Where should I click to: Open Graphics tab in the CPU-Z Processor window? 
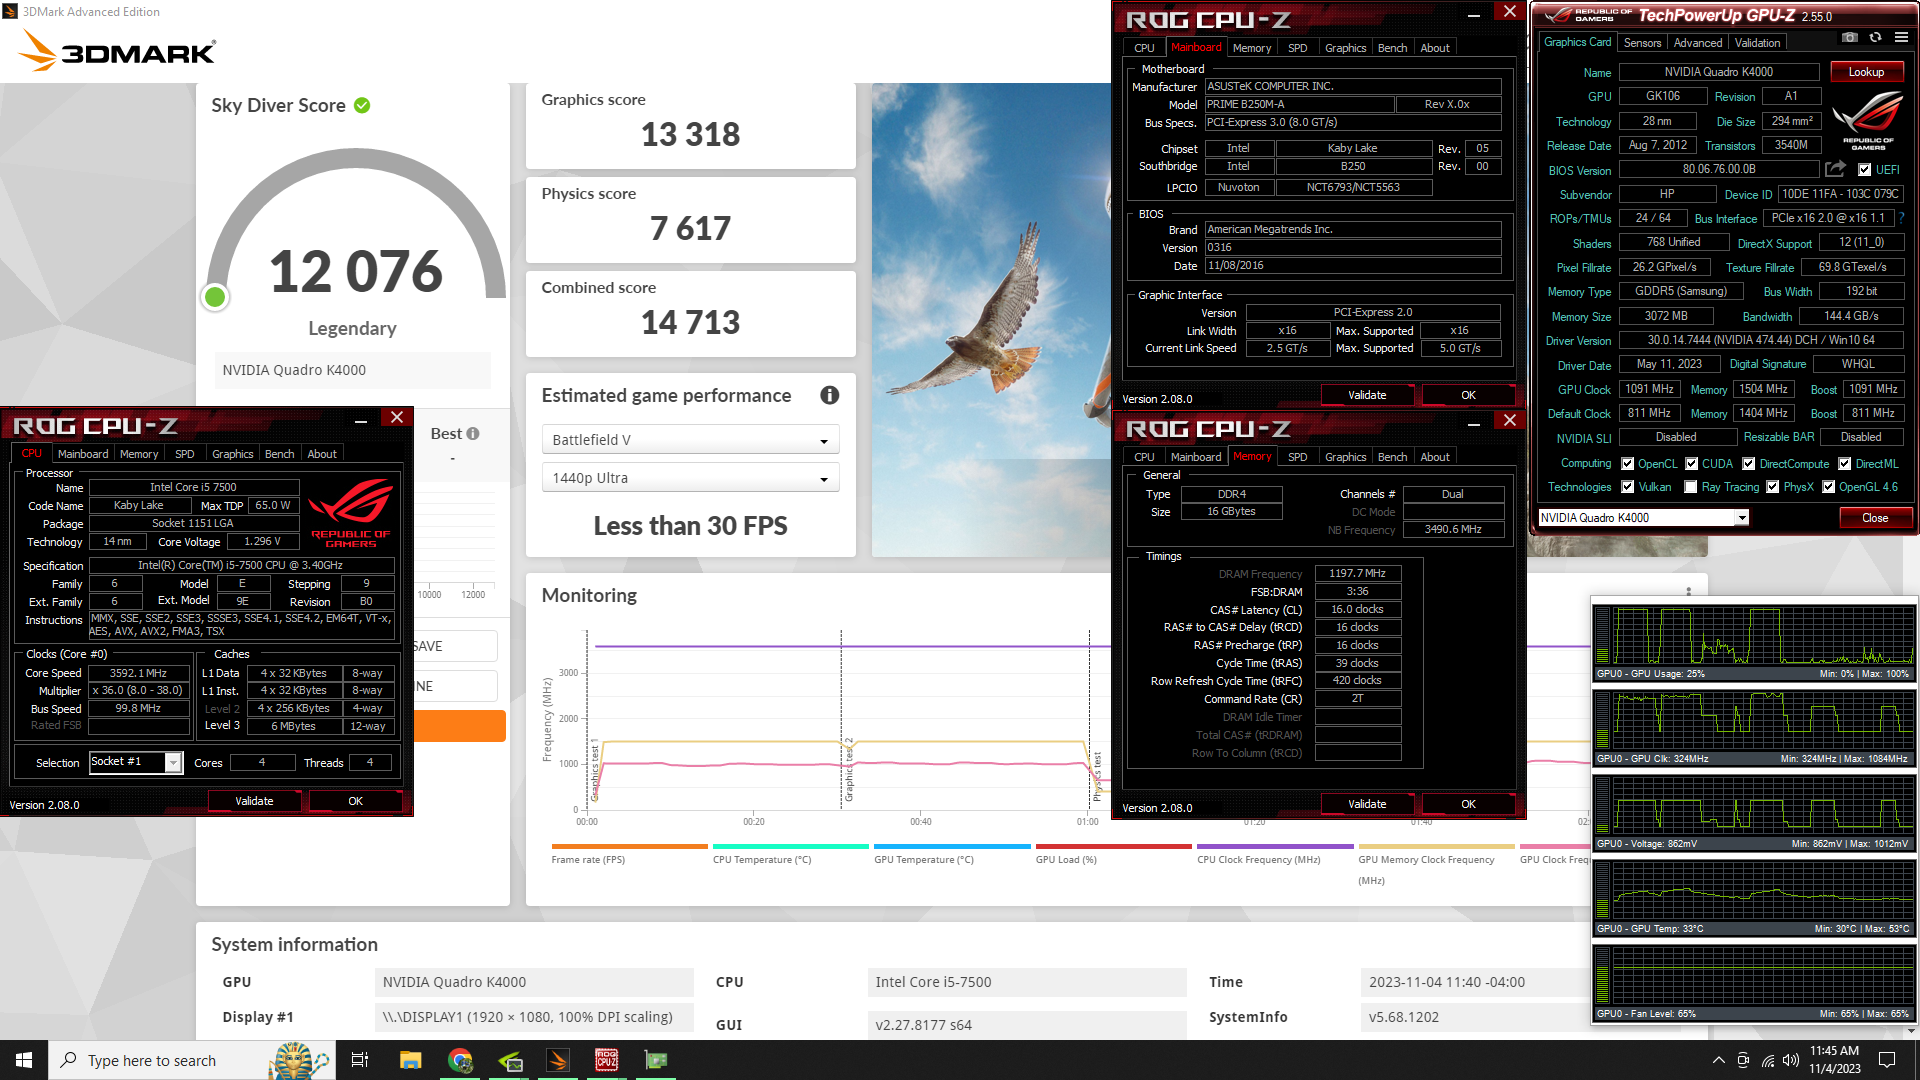(x=232, y=454)
